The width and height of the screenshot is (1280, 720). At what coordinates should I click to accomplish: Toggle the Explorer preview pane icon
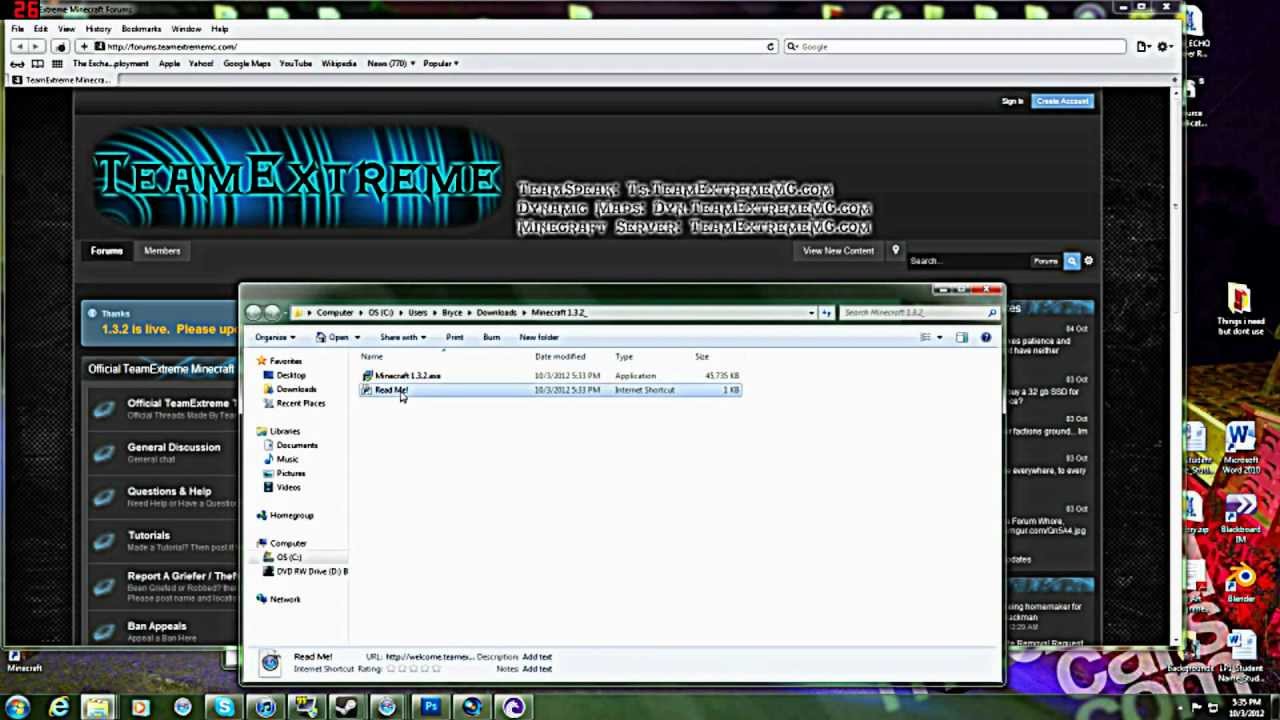click(x=962, y=337)
